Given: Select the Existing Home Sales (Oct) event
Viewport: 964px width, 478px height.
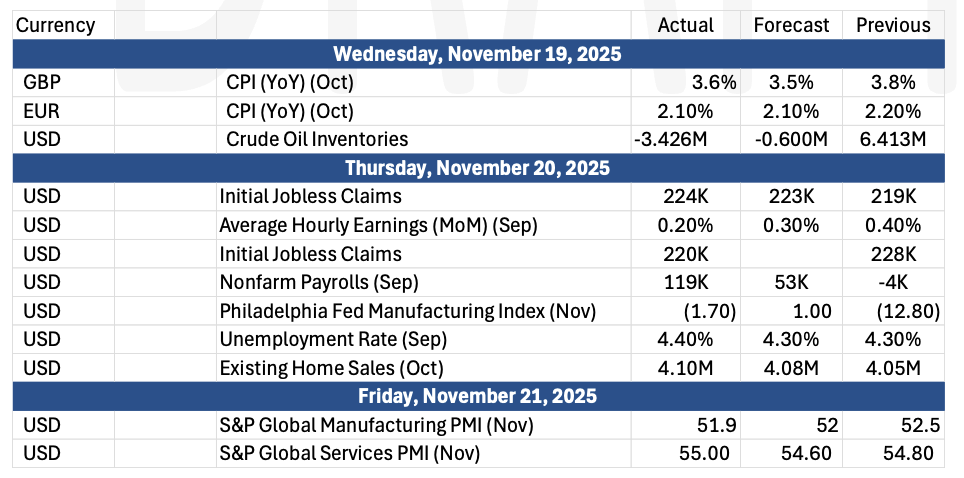Looking at the screenshot, I should point(331,368).
